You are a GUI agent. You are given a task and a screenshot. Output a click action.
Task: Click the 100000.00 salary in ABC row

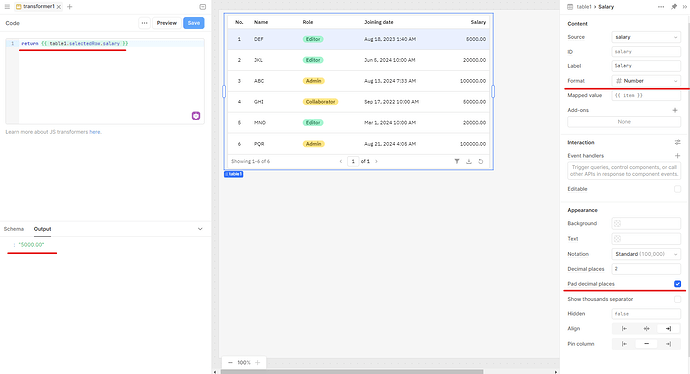point(473,81)
